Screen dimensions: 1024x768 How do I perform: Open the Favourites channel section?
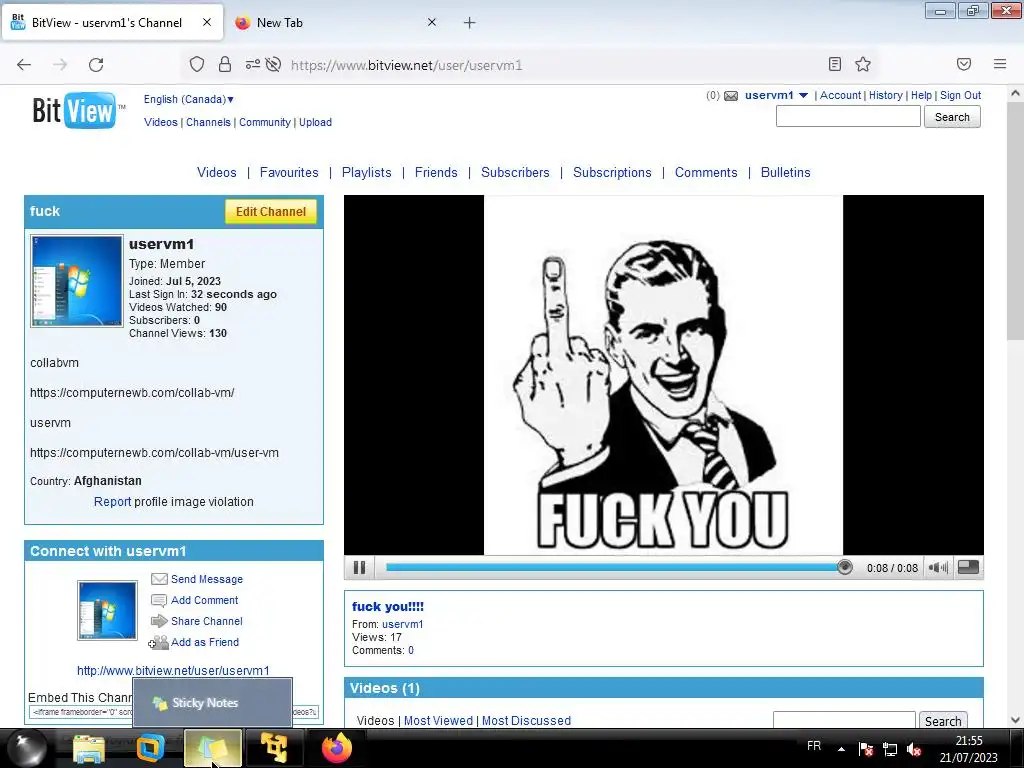tap(289, 172)
